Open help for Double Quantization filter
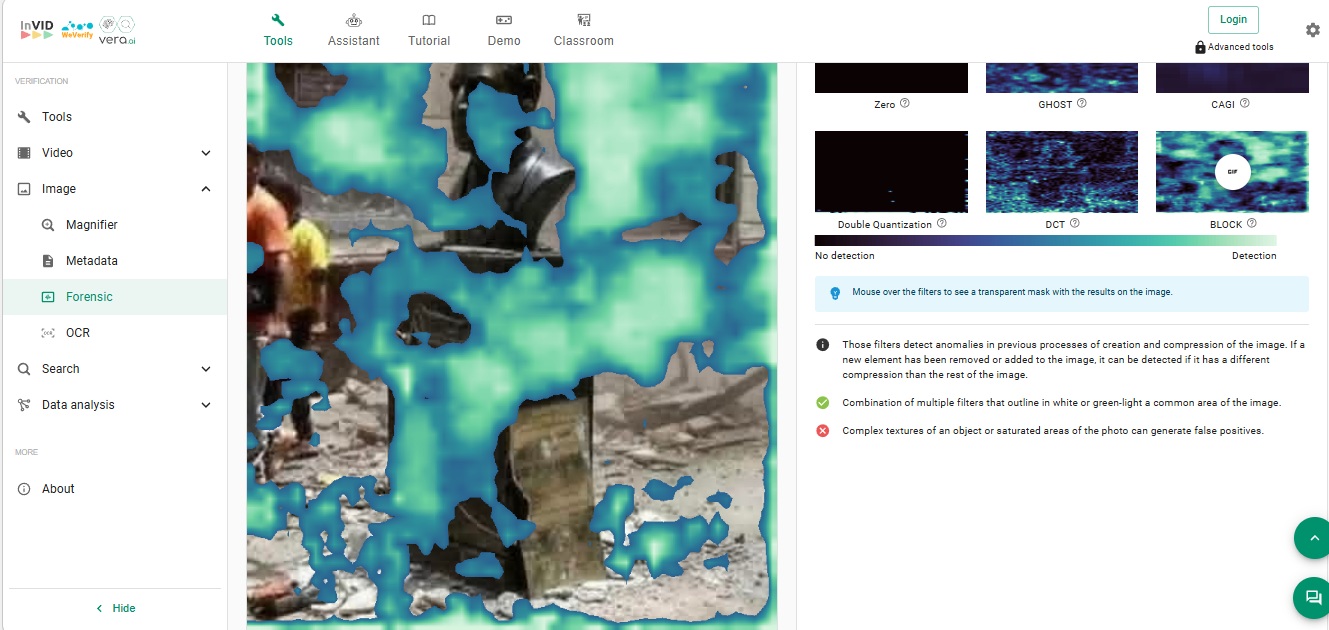This screenshot has height=630, width=1329. pos(942,224)
